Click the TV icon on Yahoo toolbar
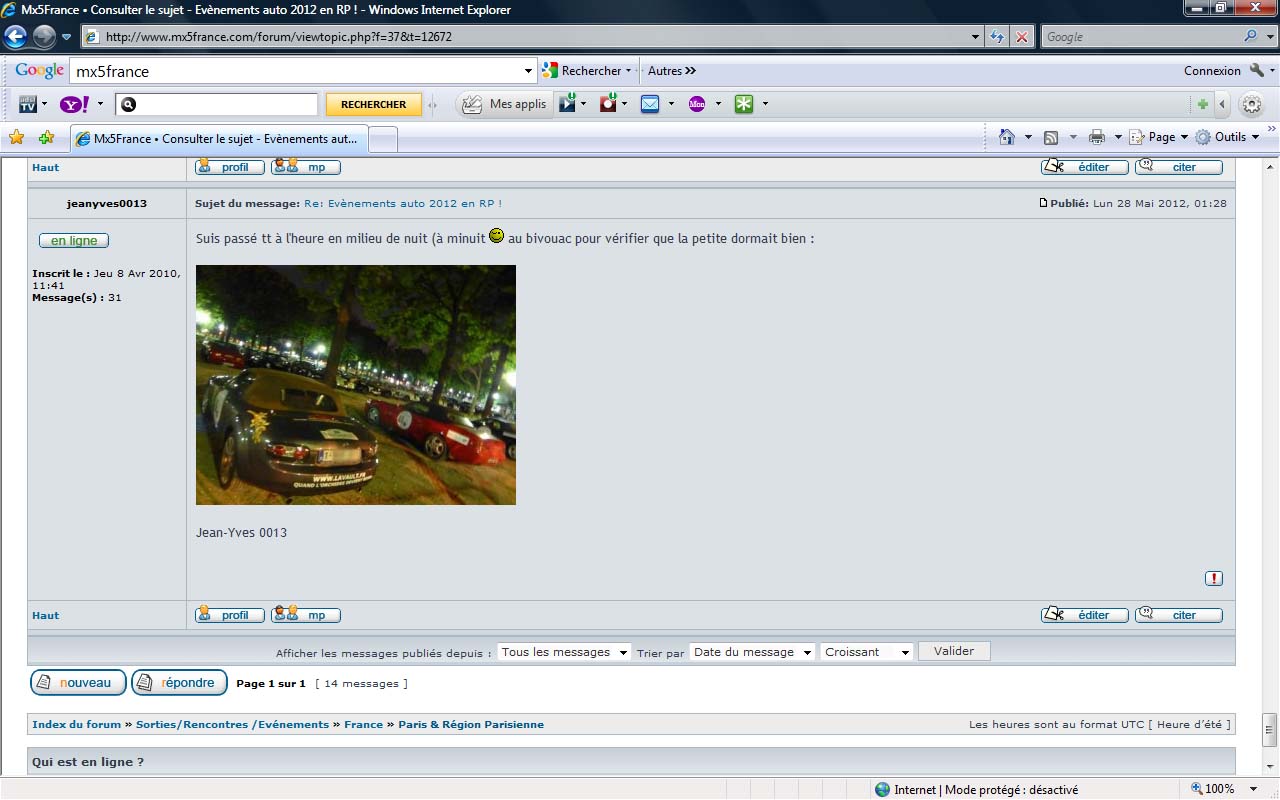The height and width of the screenshot is (800, 1280). coord(28,104)
